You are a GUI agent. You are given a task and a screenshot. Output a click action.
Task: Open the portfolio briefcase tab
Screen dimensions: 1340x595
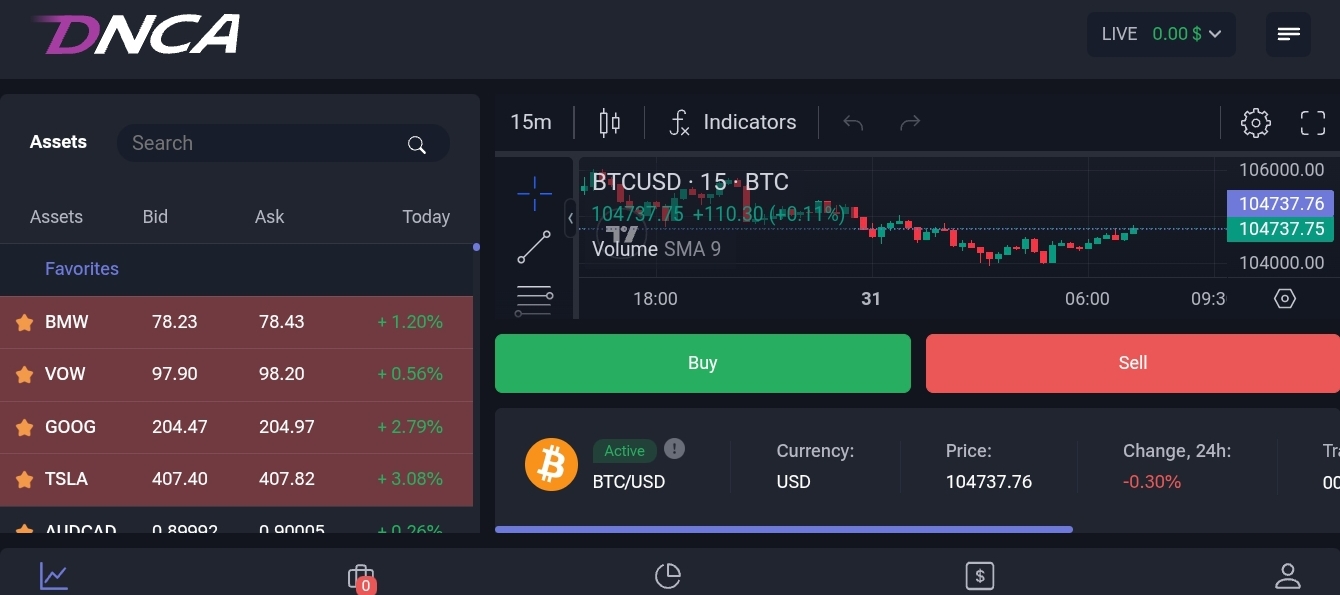point(360,577)
